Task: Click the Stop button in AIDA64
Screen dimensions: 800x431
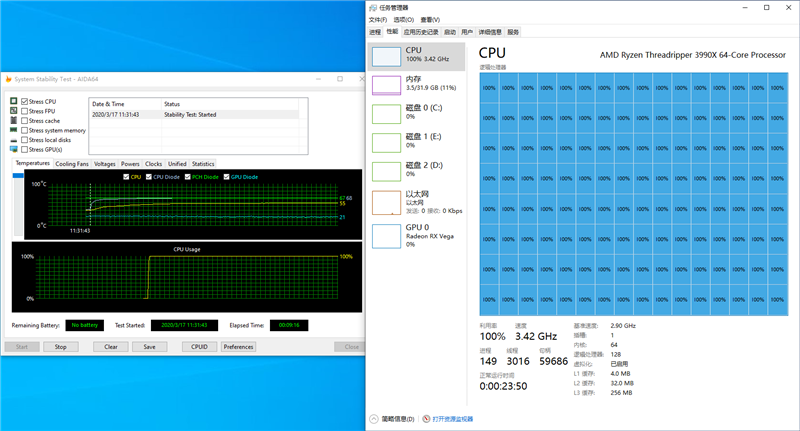Action: pyautogui.click(x=61, y=347)
